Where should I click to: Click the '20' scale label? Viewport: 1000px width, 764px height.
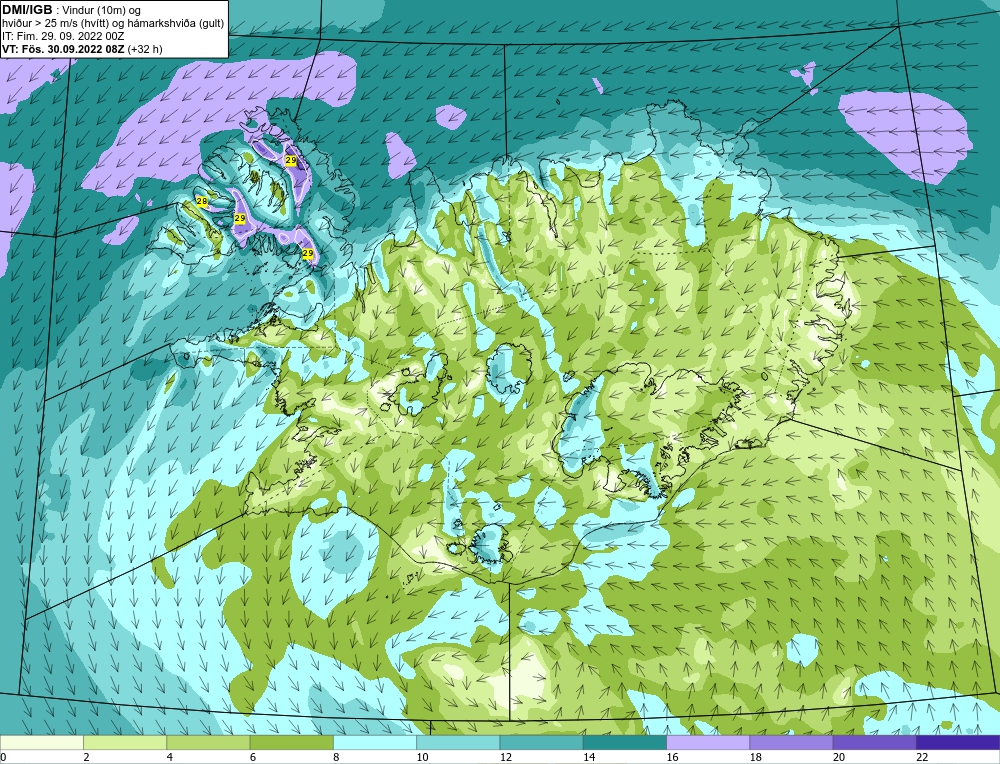(839, 757)
